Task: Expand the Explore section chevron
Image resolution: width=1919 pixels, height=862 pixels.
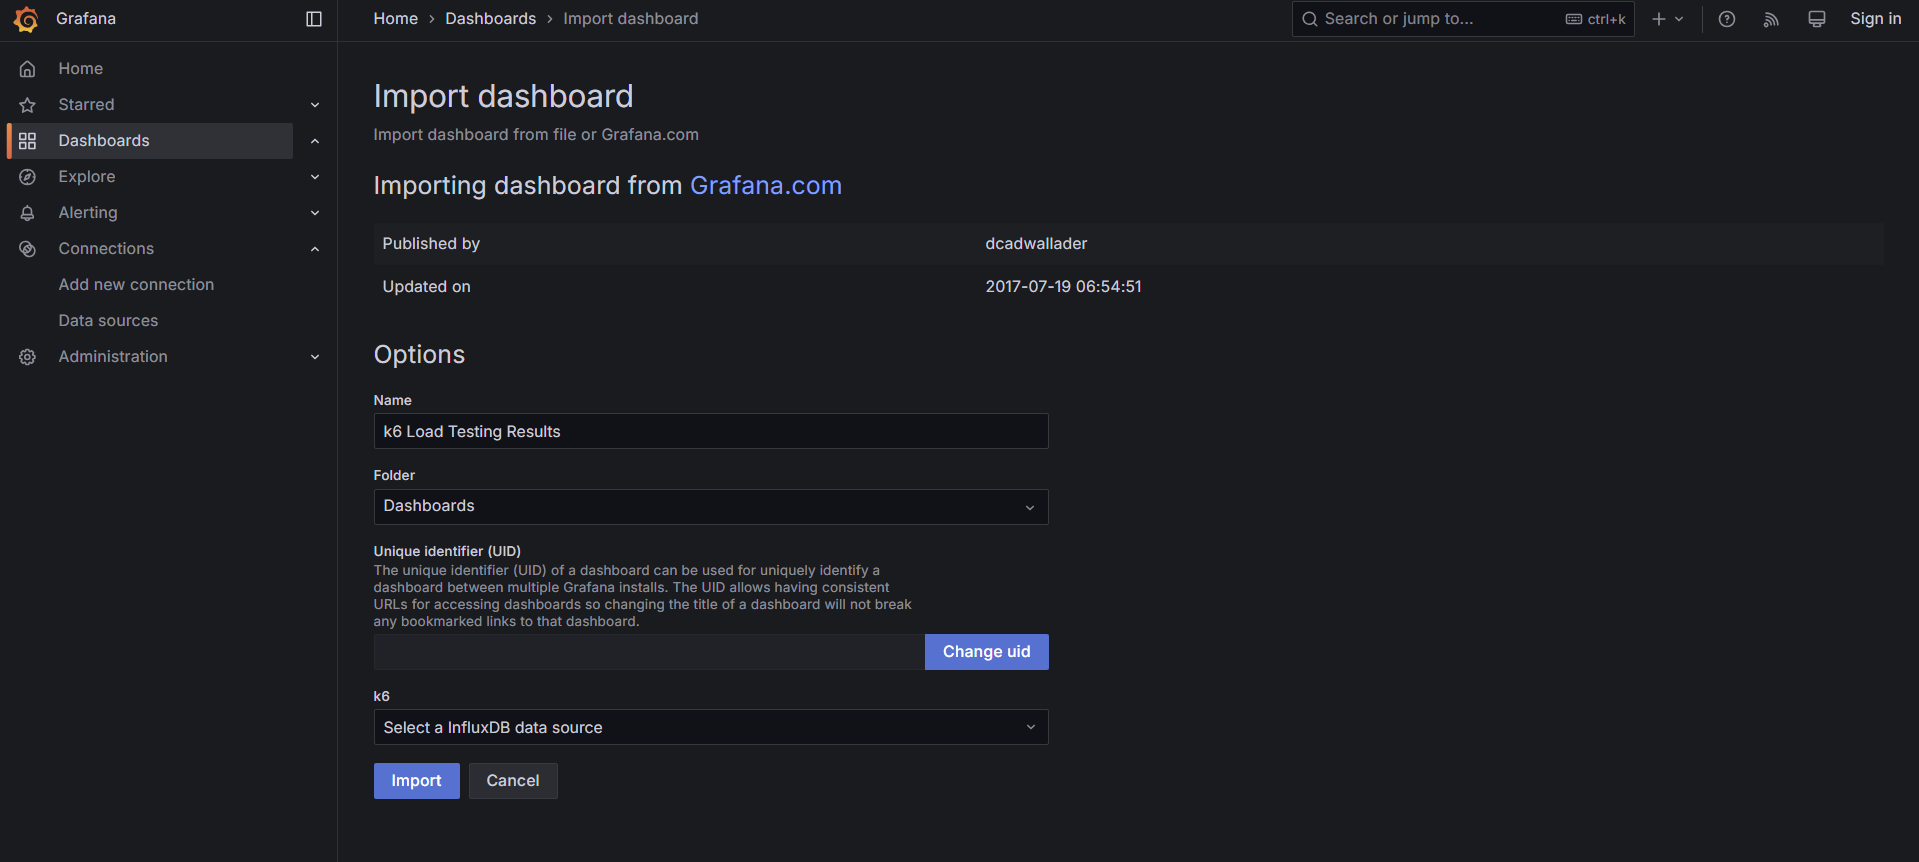Action: (x=315, y=177)
